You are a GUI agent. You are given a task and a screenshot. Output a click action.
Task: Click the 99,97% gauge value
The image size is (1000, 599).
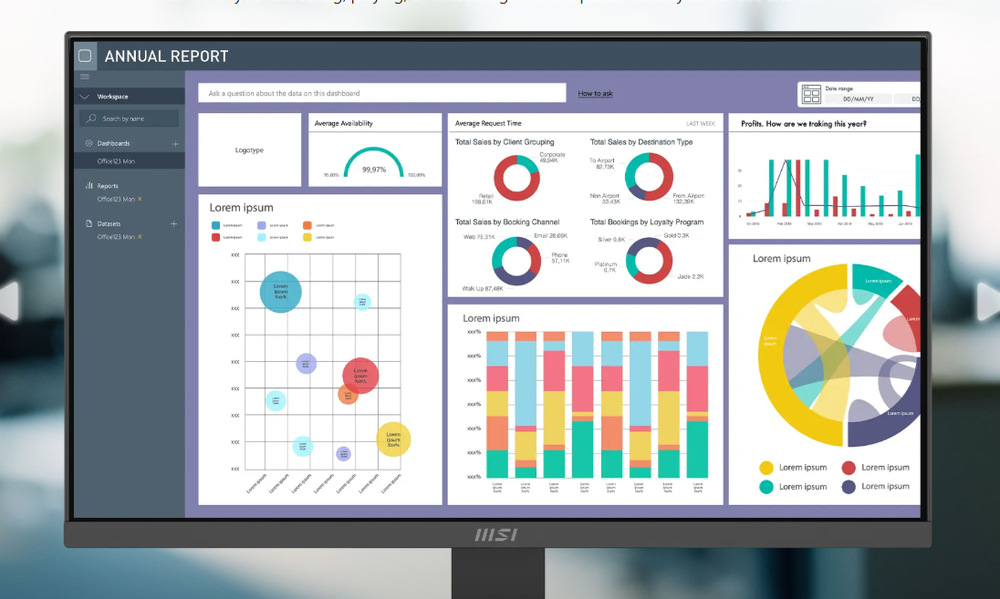[x=374, y=170]
